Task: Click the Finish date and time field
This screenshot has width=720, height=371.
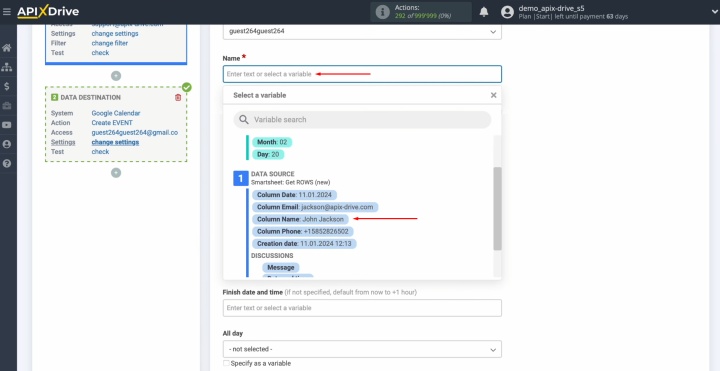Action: coord(362,308)
